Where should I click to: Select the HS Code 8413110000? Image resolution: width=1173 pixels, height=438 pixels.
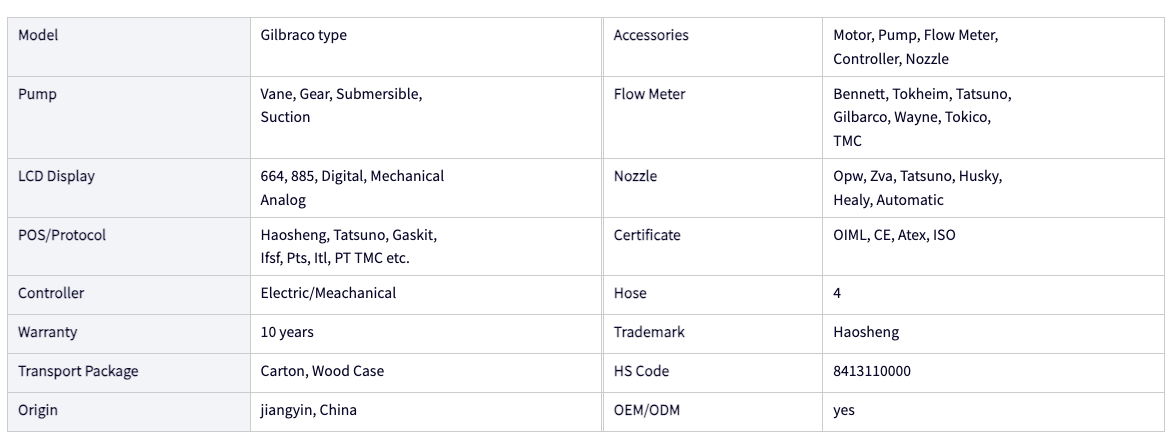(x=872, y=371)
